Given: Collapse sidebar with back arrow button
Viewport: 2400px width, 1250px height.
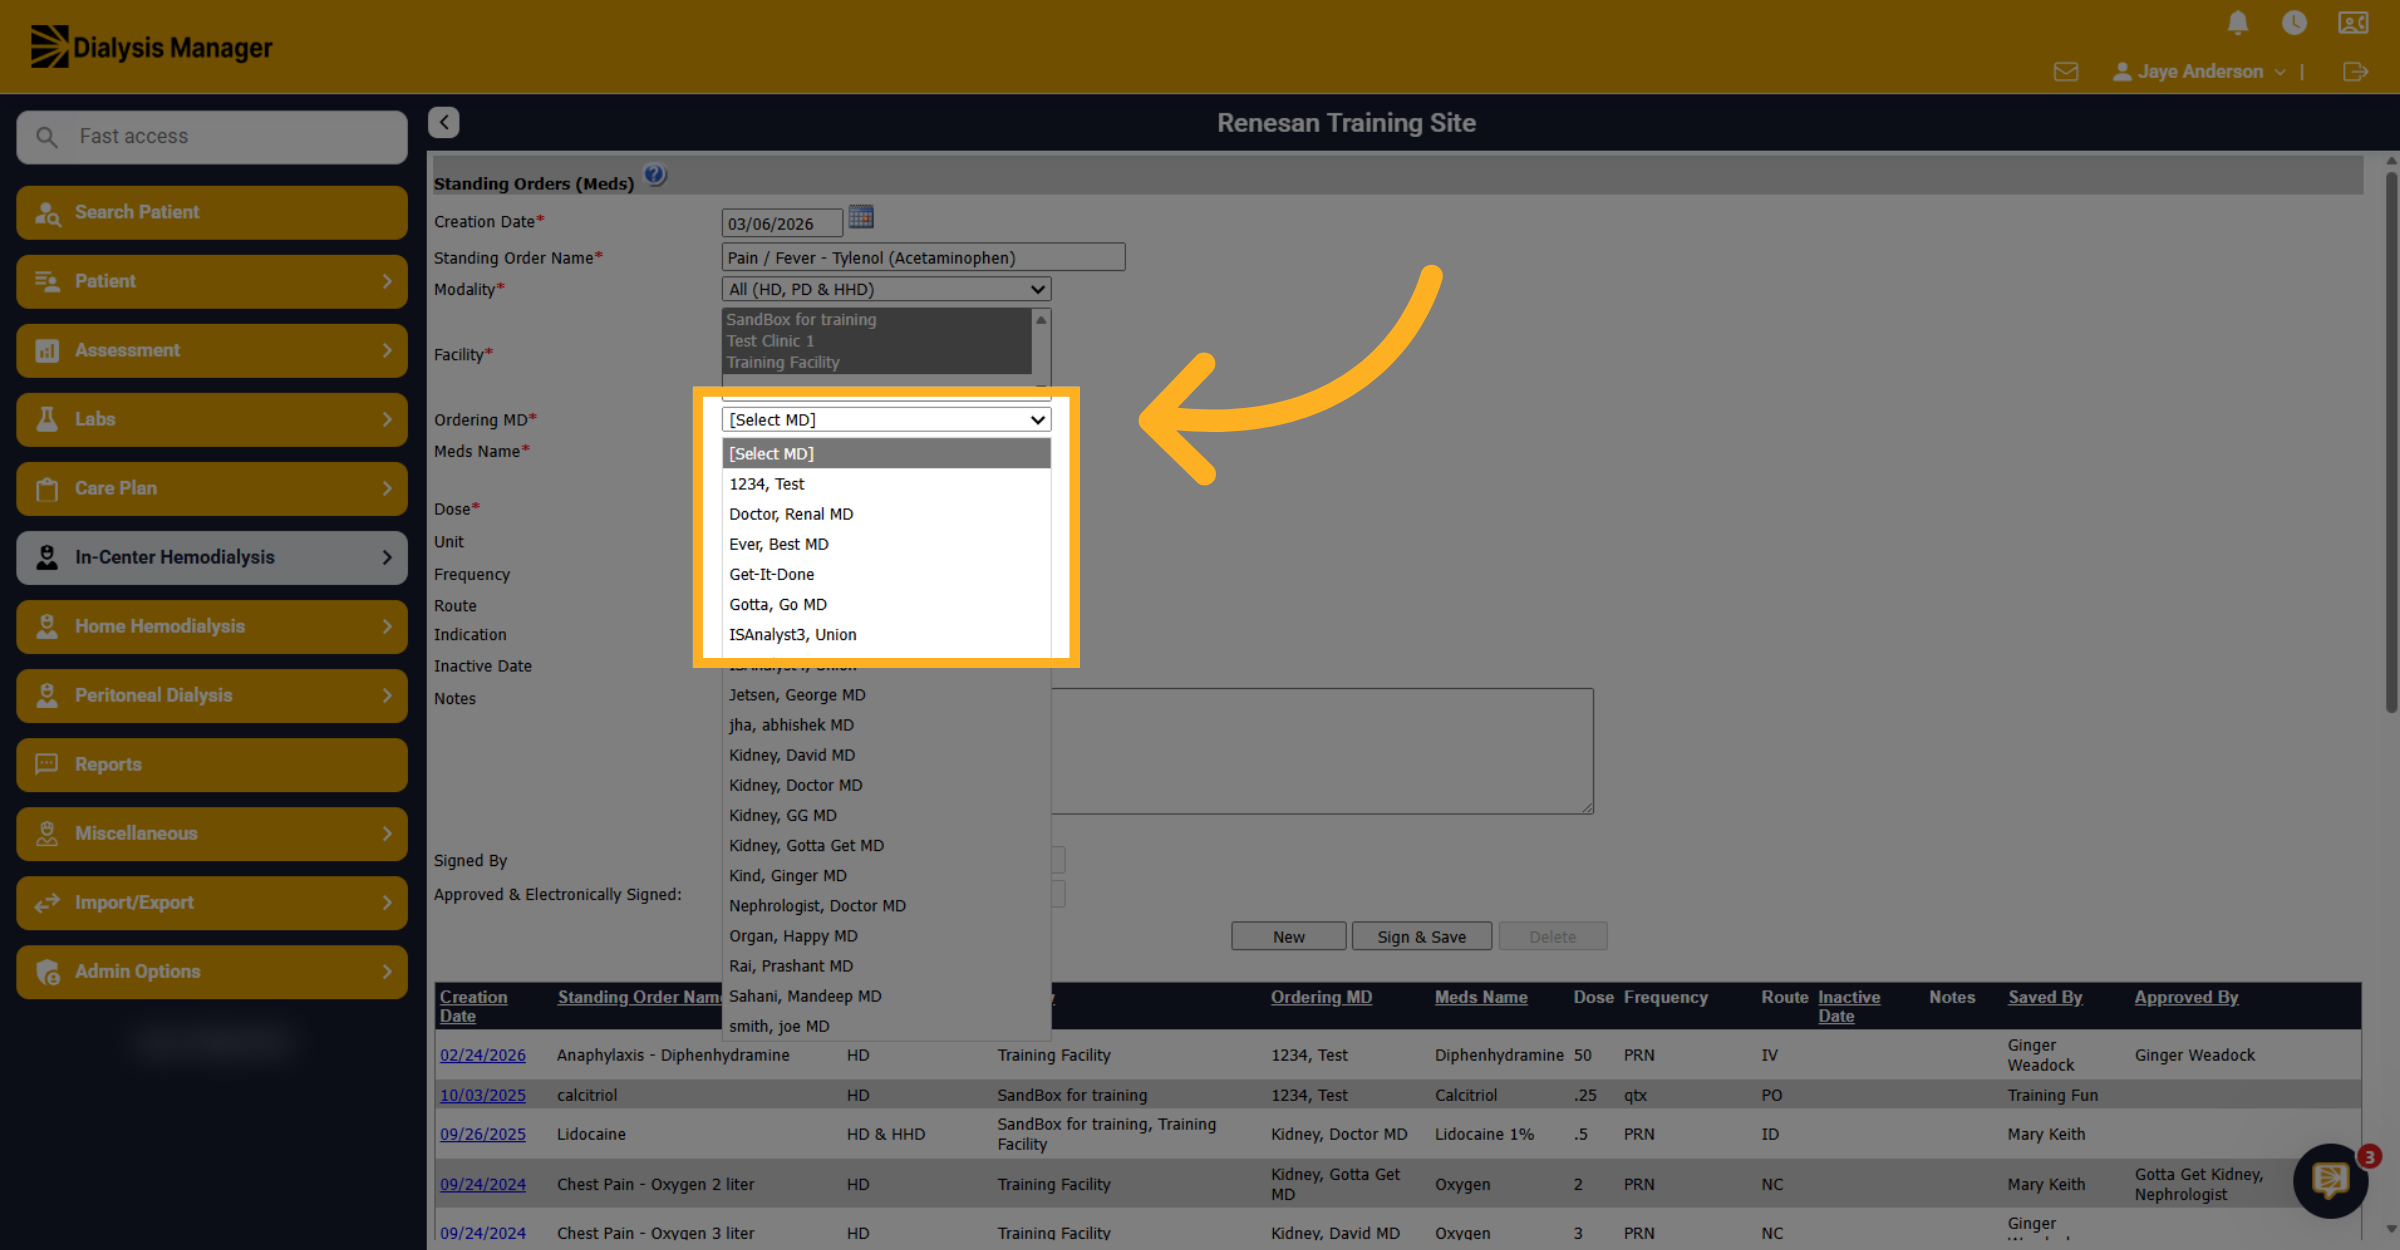Looking at the screenshot, I should [444, 122].
